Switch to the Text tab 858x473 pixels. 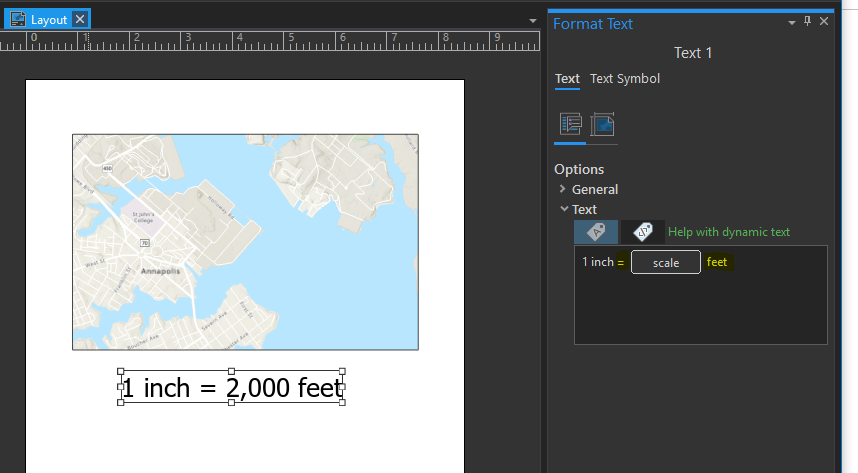567,79
